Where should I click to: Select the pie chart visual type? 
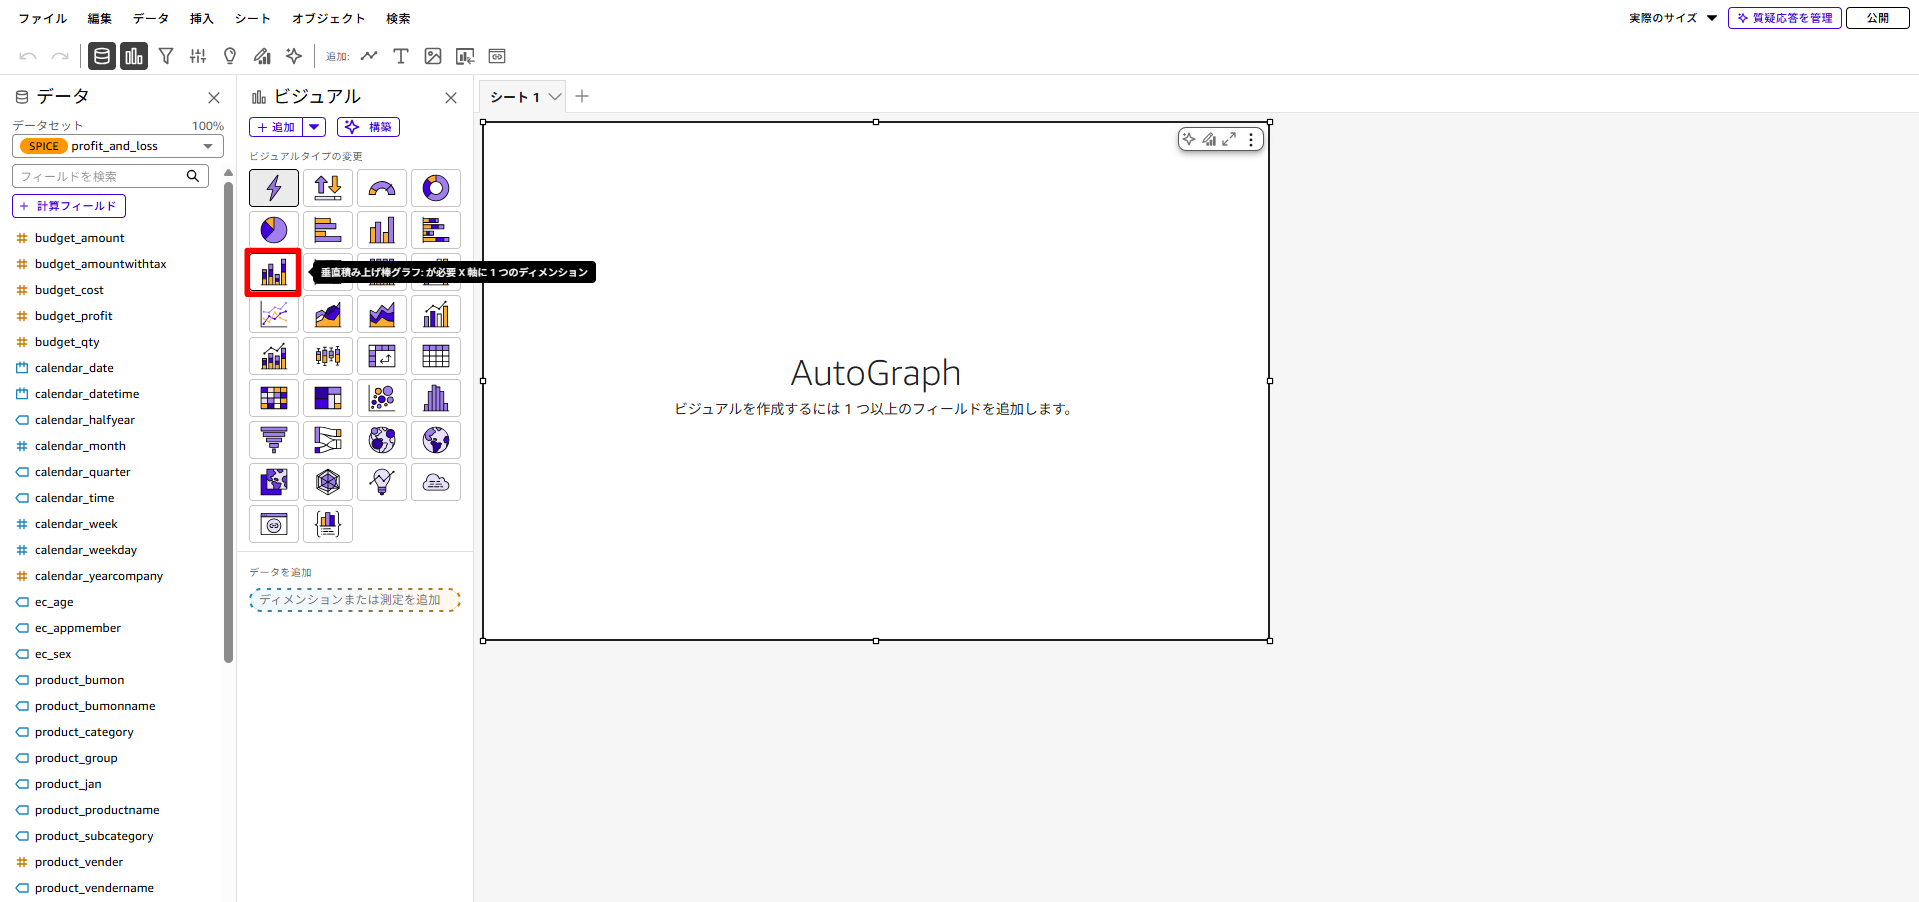point(274,230)
